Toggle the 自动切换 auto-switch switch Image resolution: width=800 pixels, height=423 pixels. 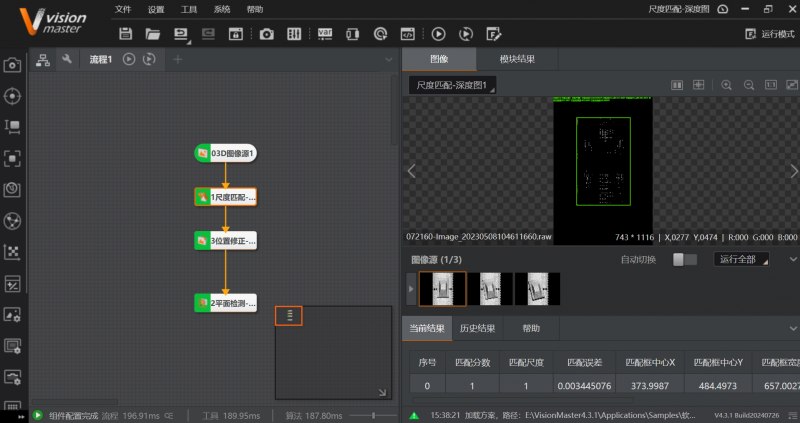(684, 260)
